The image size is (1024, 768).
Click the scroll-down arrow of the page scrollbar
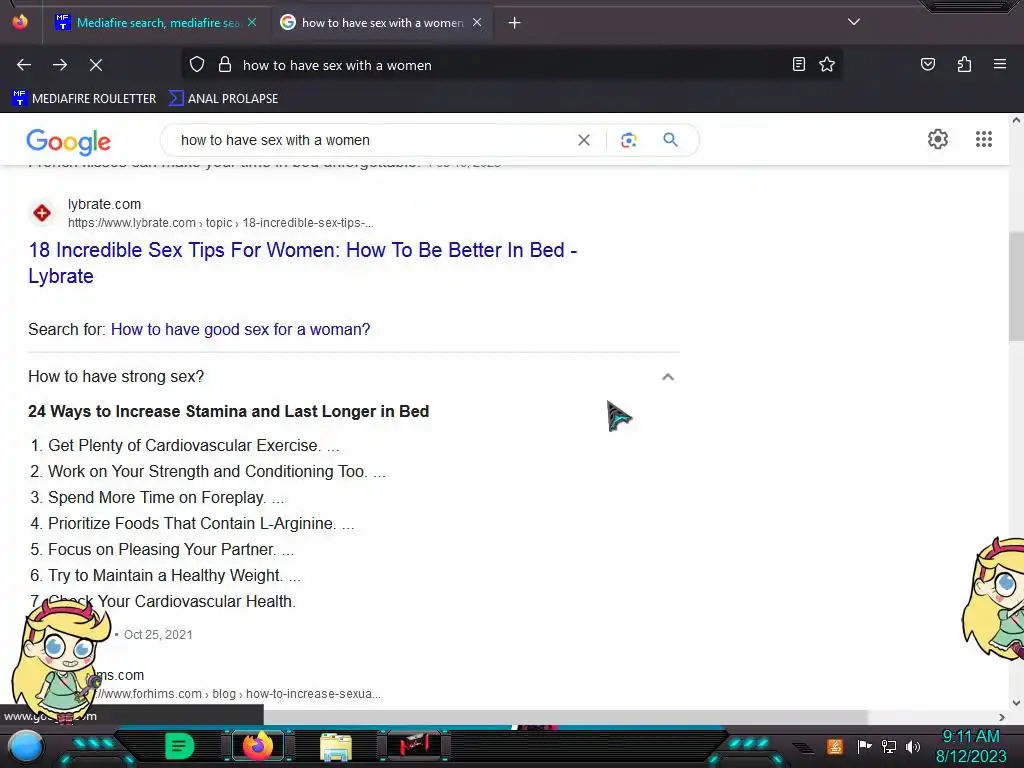[x=1016, y=703]
